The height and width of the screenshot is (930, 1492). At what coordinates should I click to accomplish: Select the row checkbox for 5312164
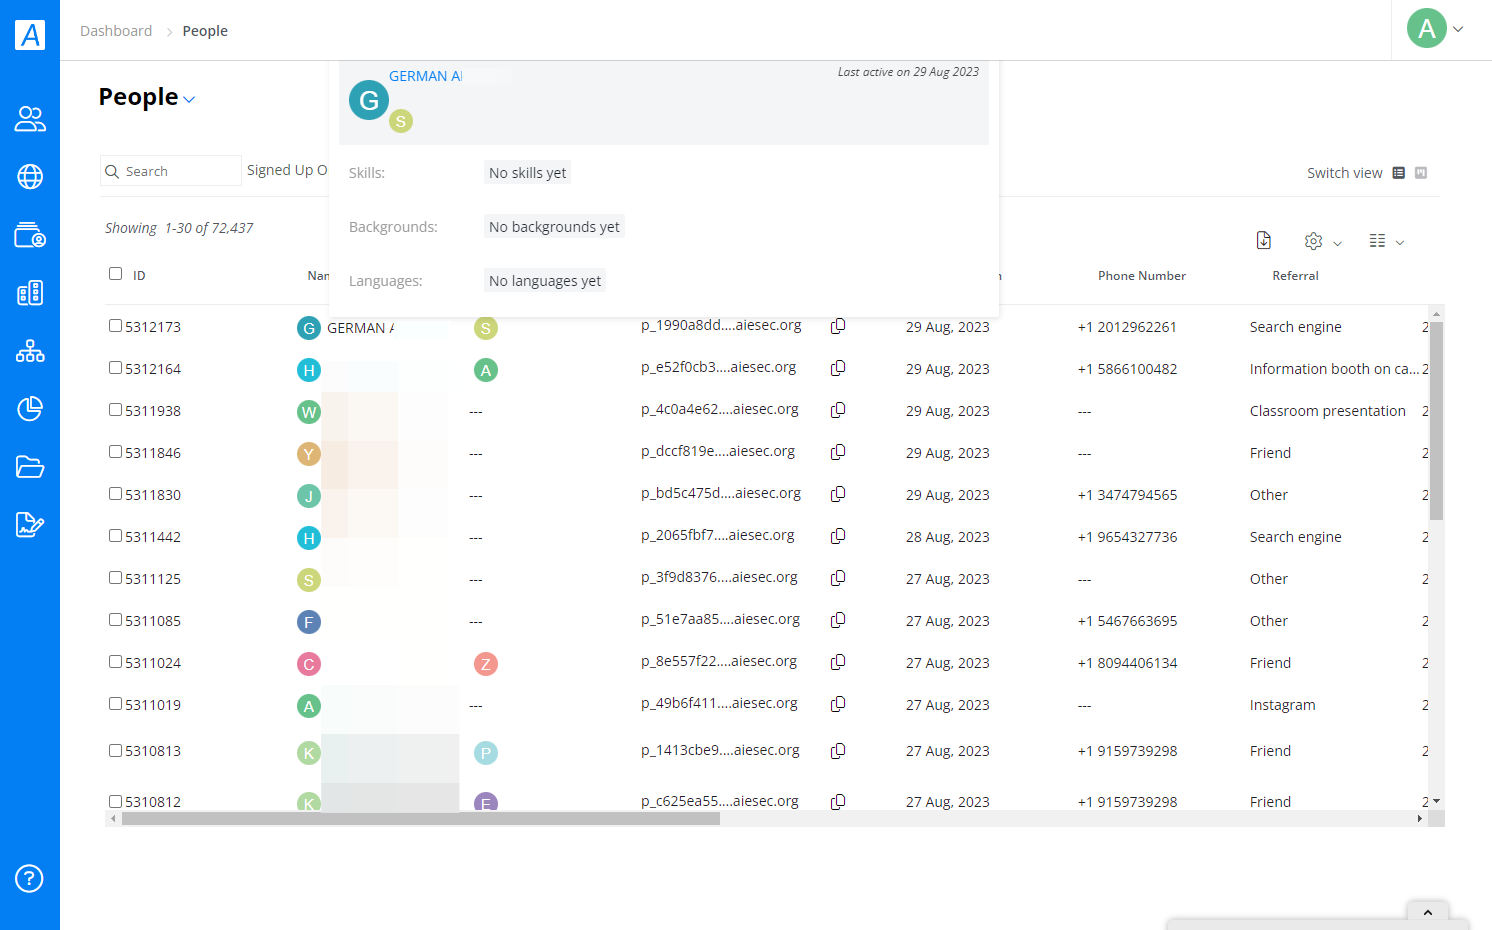click(115, 368)
